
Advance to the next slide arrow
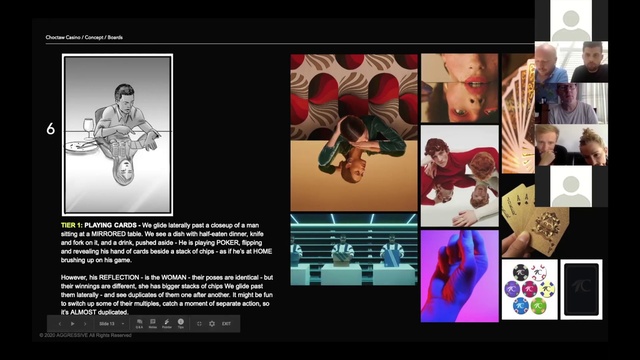[x=85, y=324]
